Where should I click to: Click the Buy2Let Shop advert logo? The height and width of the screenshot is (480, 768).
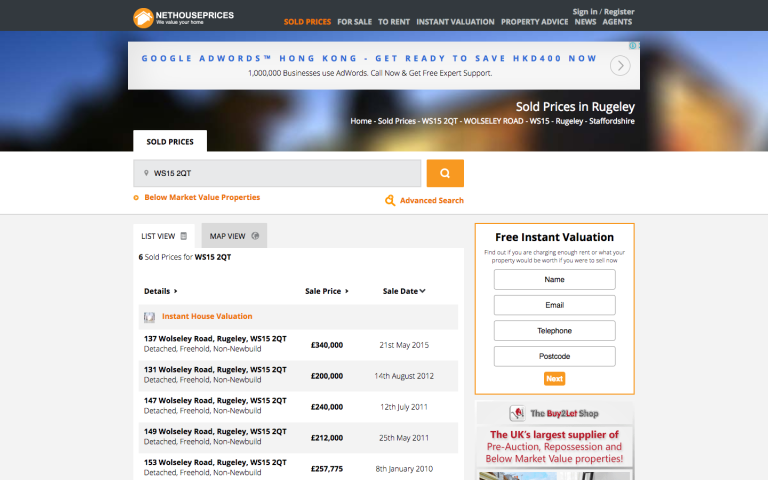pyautogui.click(x=518, y=413)
